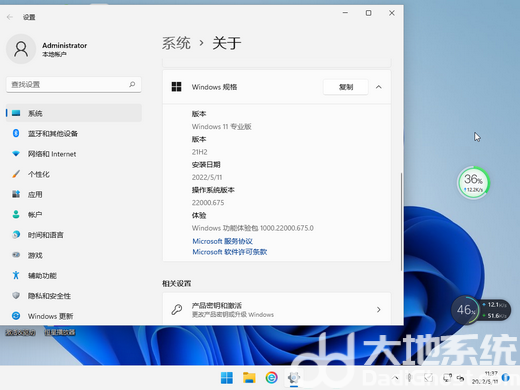Click the 36% green desktop widget
This screenshot has height=390, width=520.
coord(473,183)
